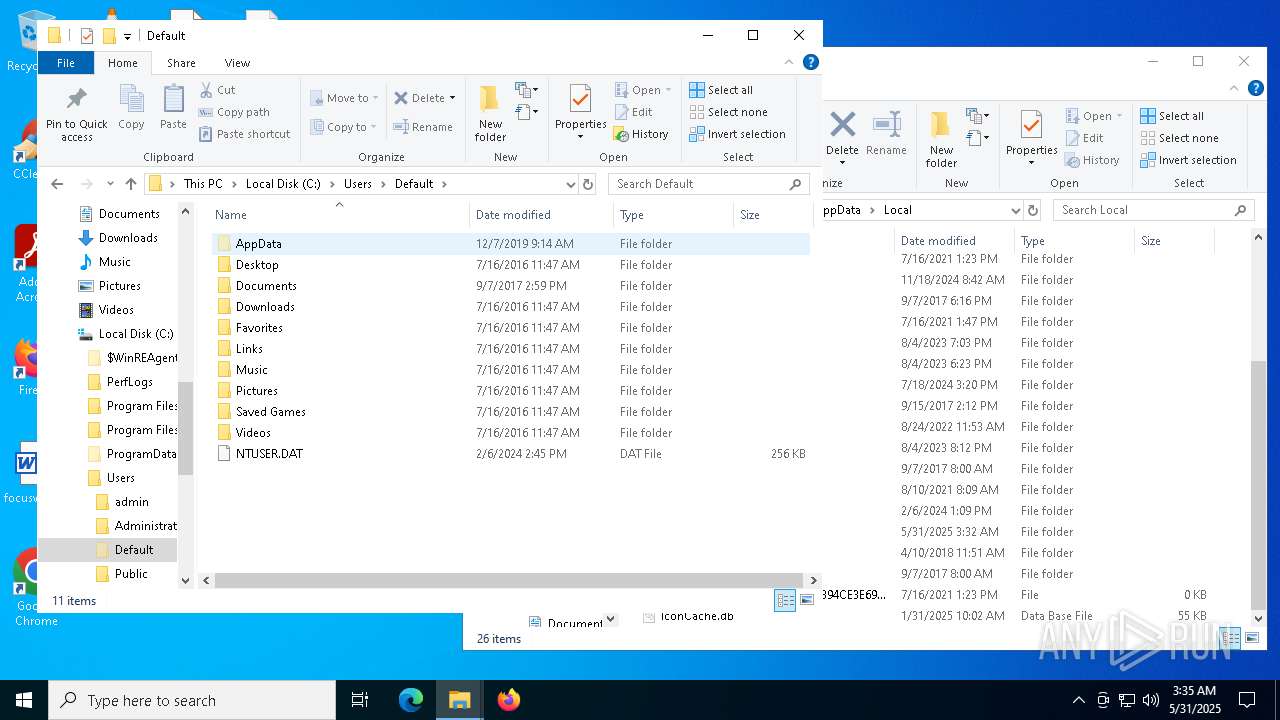Image resolution: width=1280 pixels, height=720 pixels.
Task: Open recent locations dropdown in Default window
Action: click(110, 184)
